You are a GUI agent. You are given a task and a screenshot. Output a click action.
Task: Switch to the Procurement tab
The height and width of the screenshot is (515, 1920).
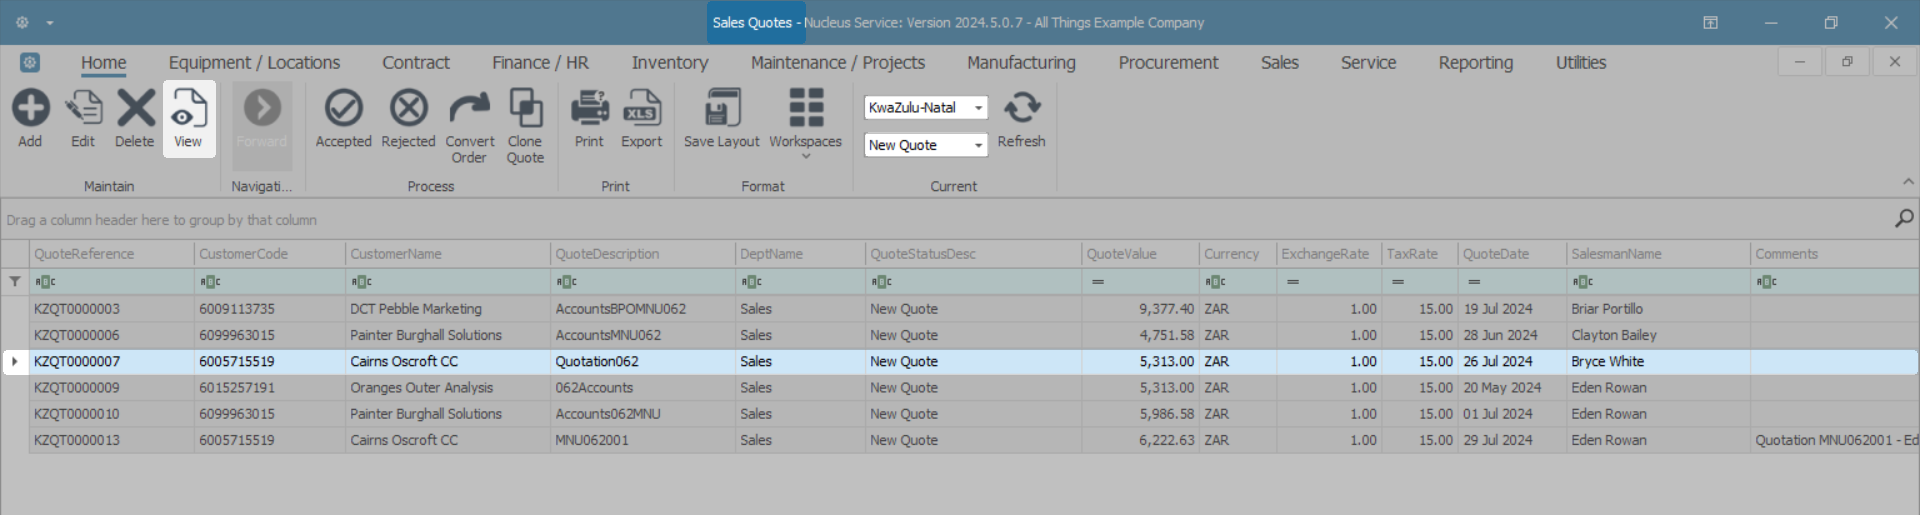tap(1168, 63)
